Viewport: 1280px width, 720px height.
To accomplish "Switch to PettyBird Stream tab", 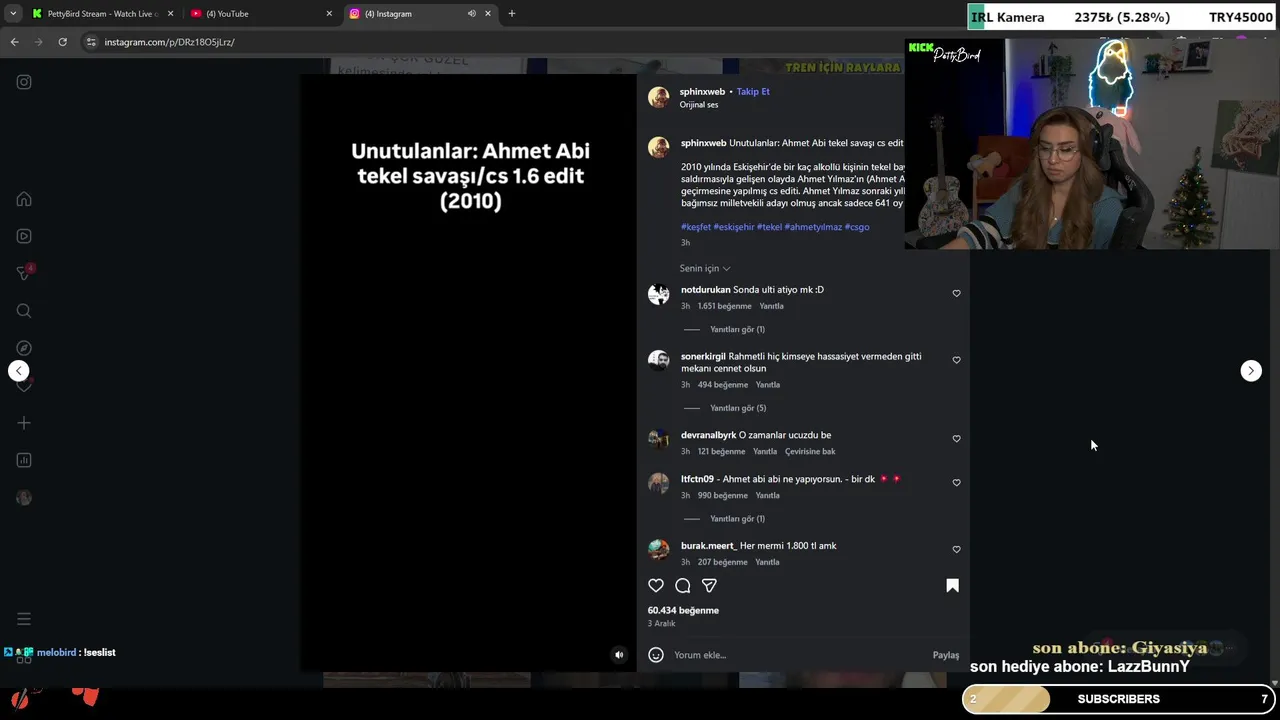I will click(x=95, y=14).
